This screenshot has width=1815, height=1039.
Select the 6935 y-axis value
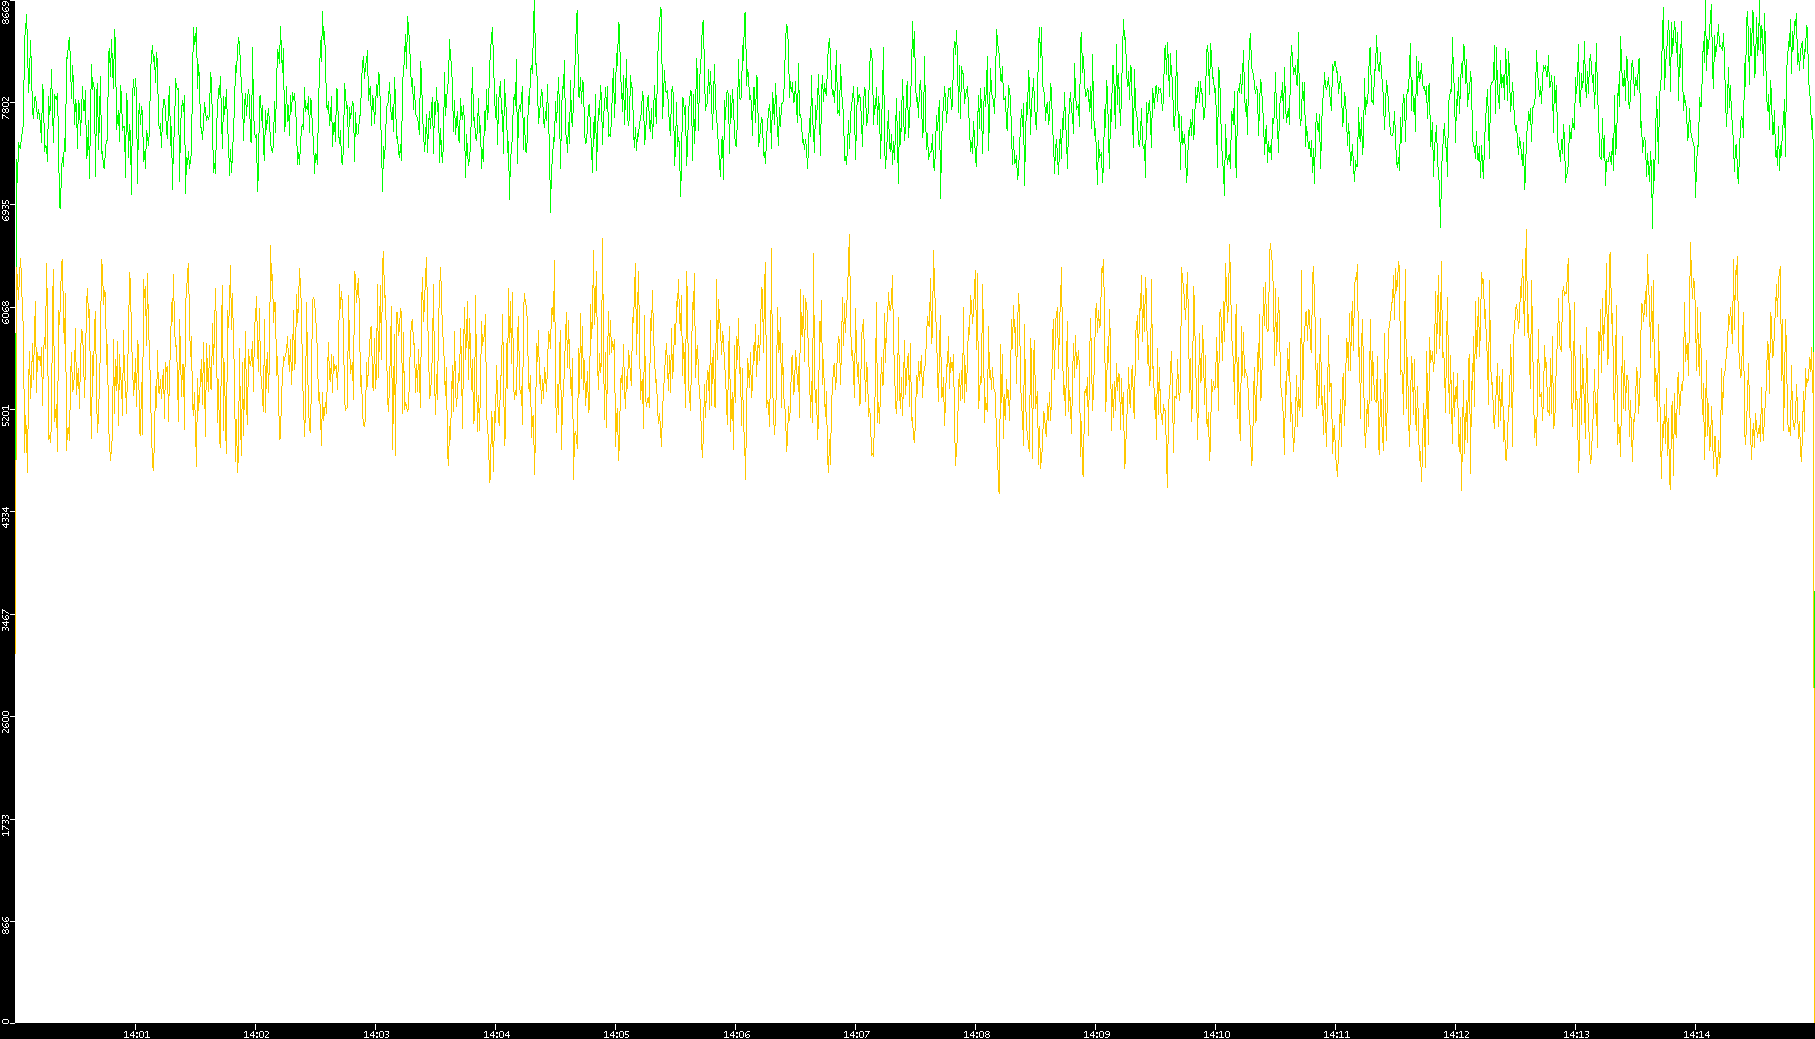(x=7, y=210)
